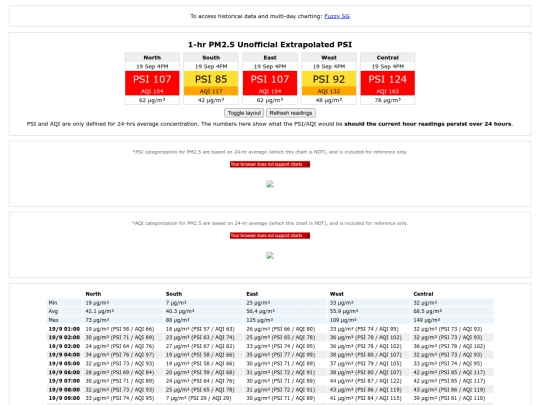
Task: Click the '19 Sep 4PM' date in East card
Action: (x=270, y=66)
